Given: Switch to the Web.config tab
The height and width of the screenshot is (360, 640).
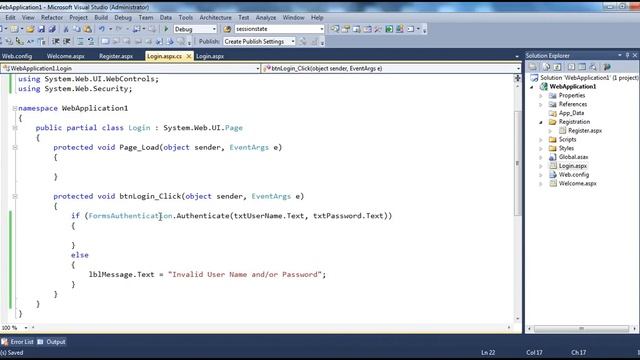Looking at the screenshot, I should click(17, 56).
